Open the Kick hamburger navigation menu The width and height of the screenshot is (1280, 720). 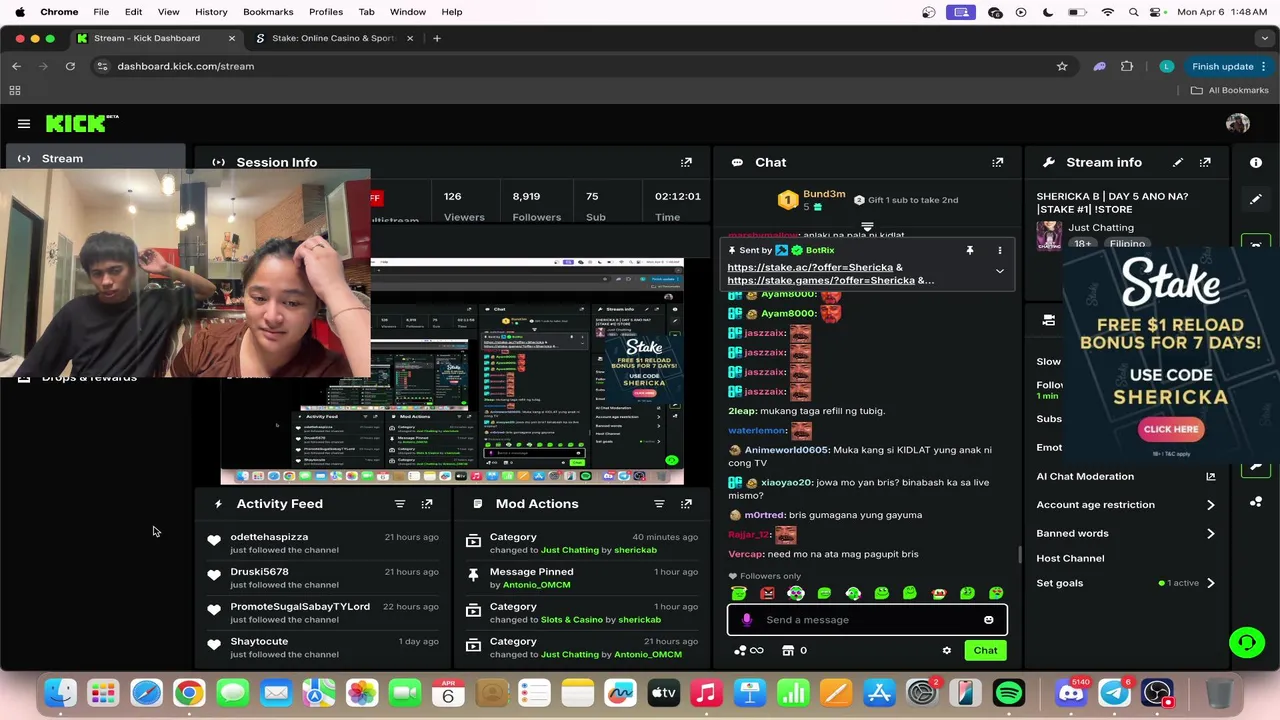pos(24,124)
